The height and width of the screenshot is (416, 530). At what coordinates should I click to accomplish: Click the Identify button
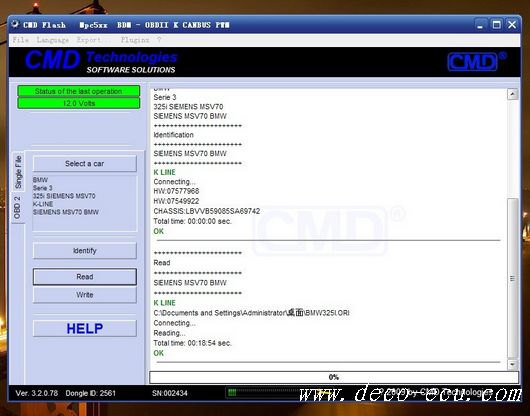(x=85, y=250)
